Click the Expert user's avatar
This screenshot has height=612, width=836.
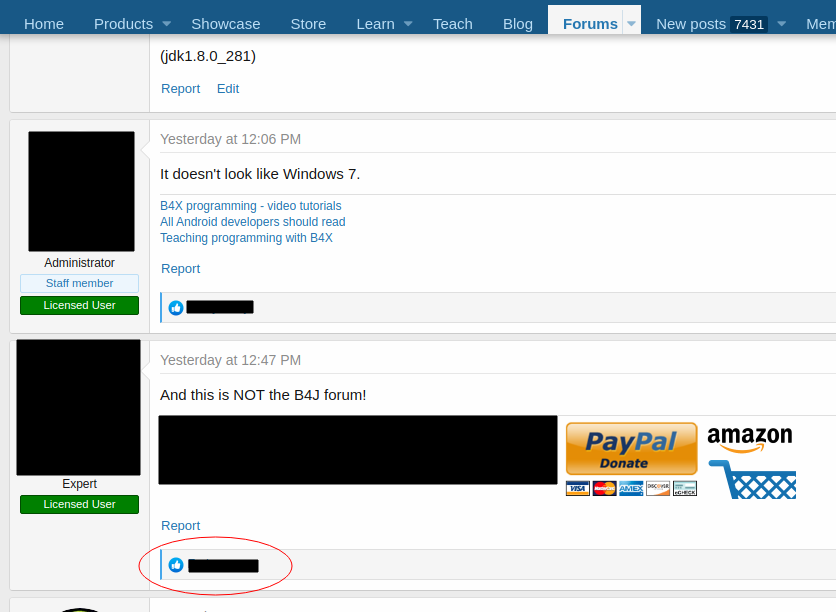pos(78,407)
